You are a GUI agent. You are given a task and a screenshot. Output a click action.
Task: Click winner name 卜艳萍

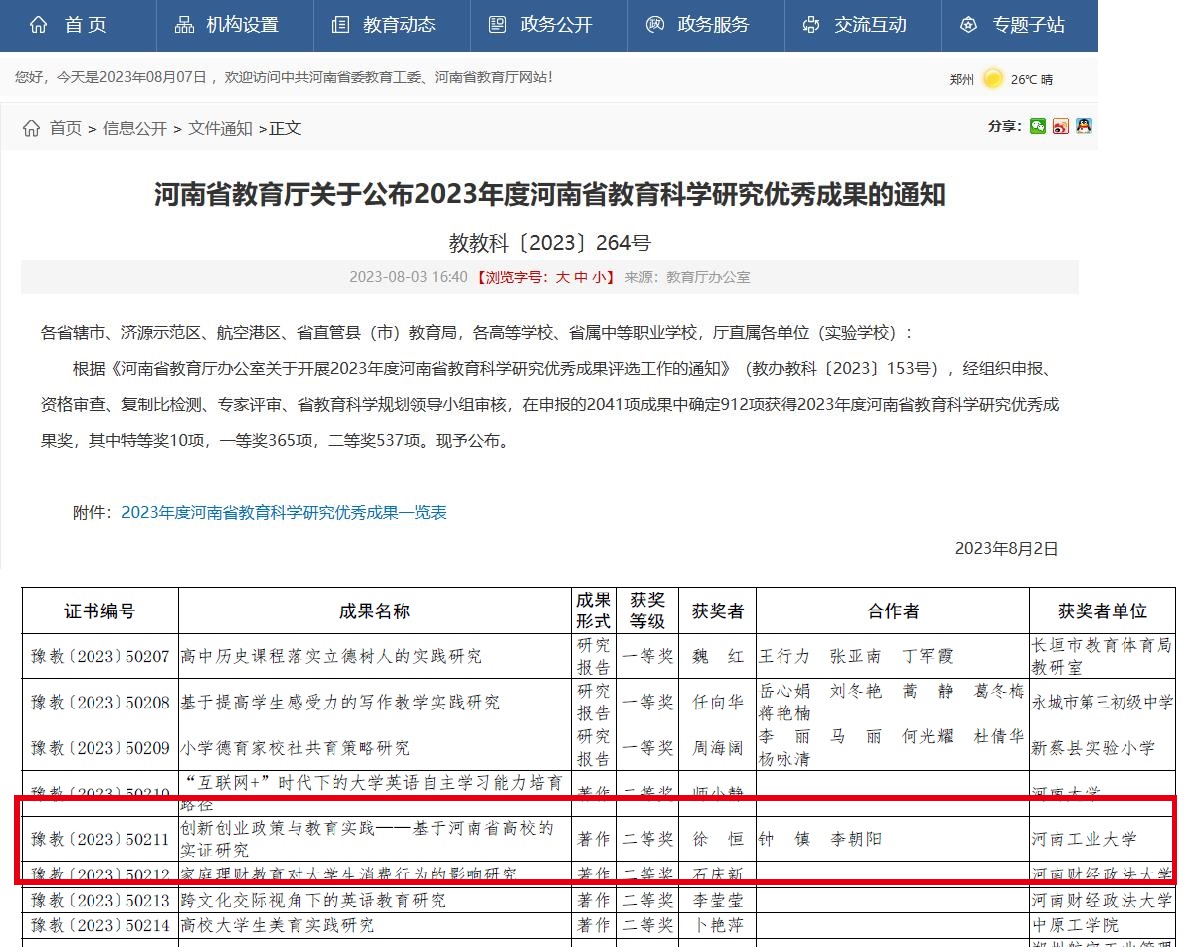coord(718,925)
